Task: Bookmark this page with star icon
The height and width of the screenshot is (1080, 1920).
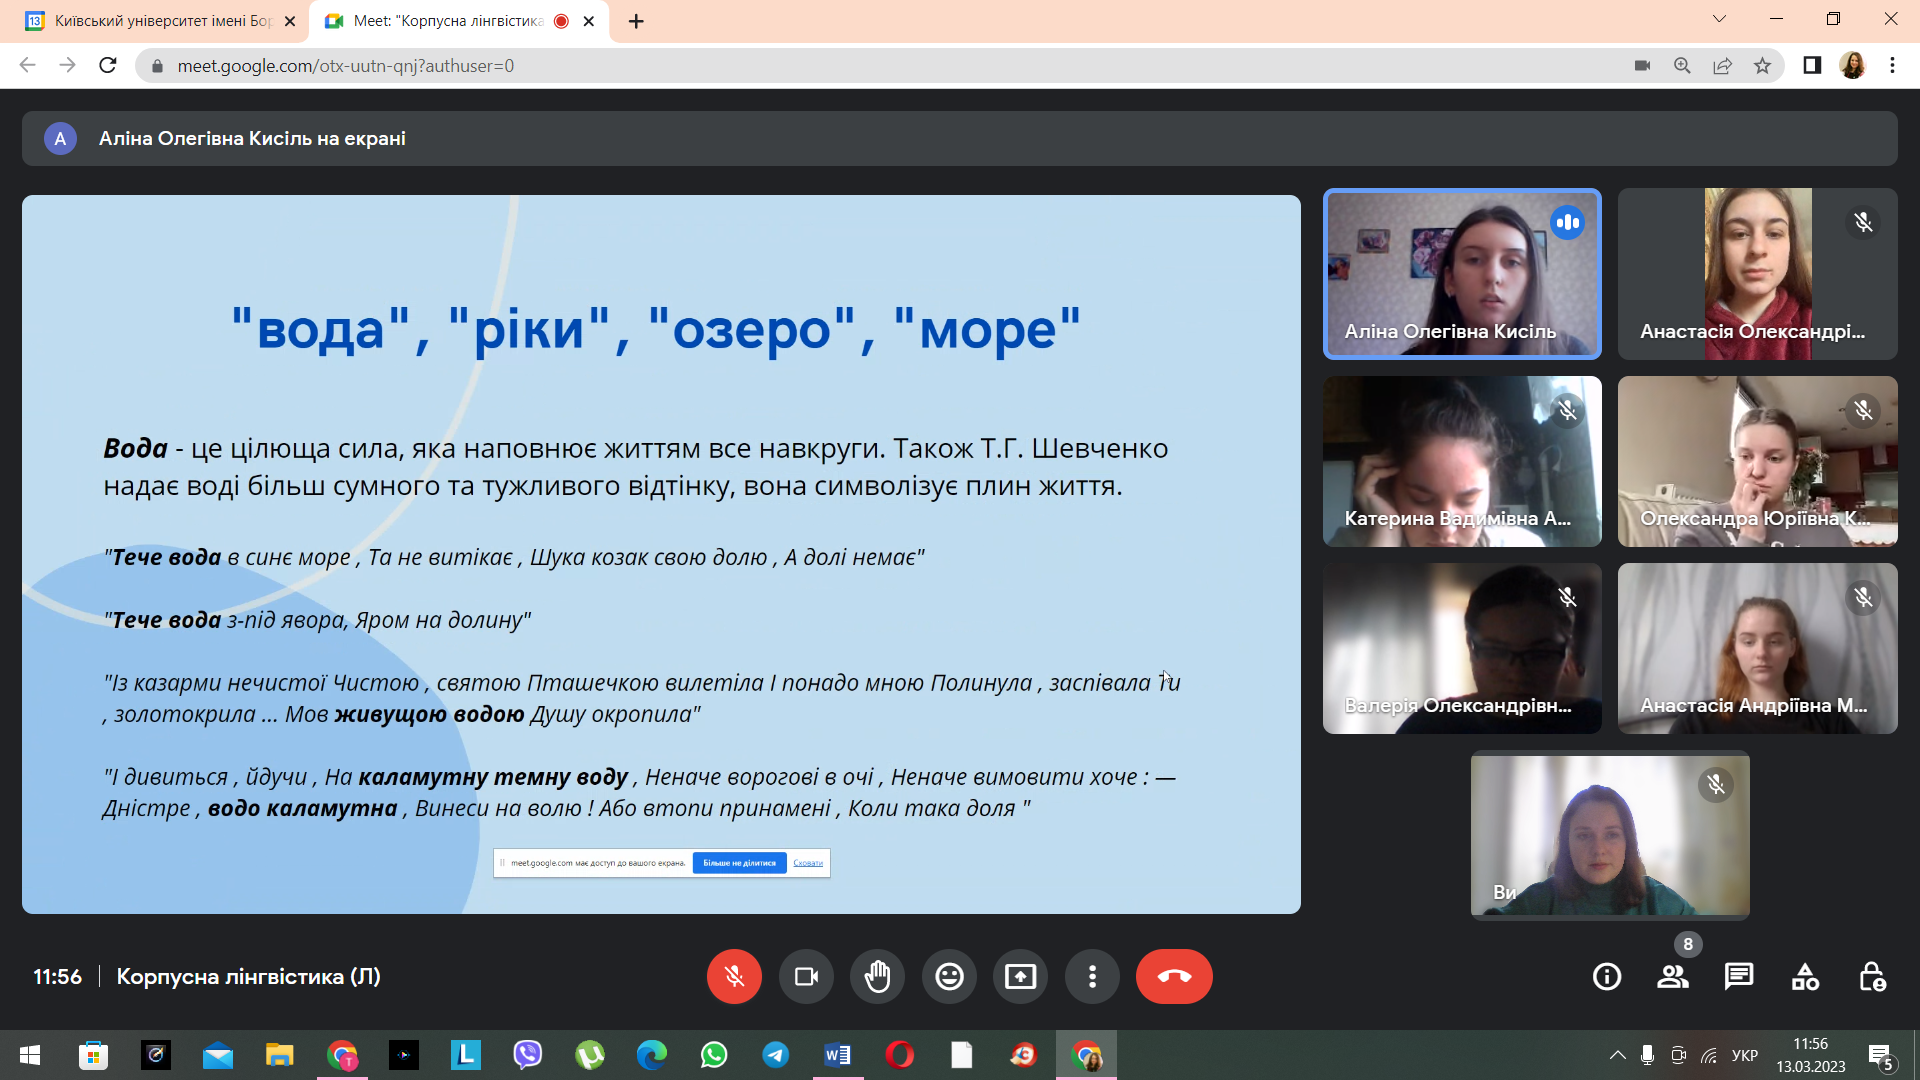Action: click(1762, 66)
